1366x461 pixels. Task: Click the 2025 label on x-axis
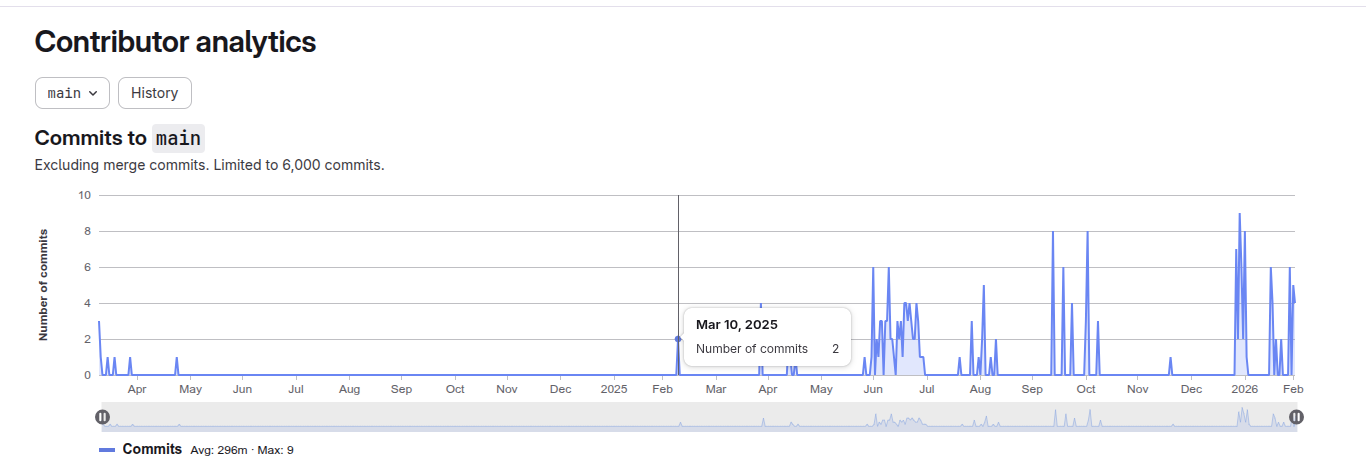(x=614, y=389)
